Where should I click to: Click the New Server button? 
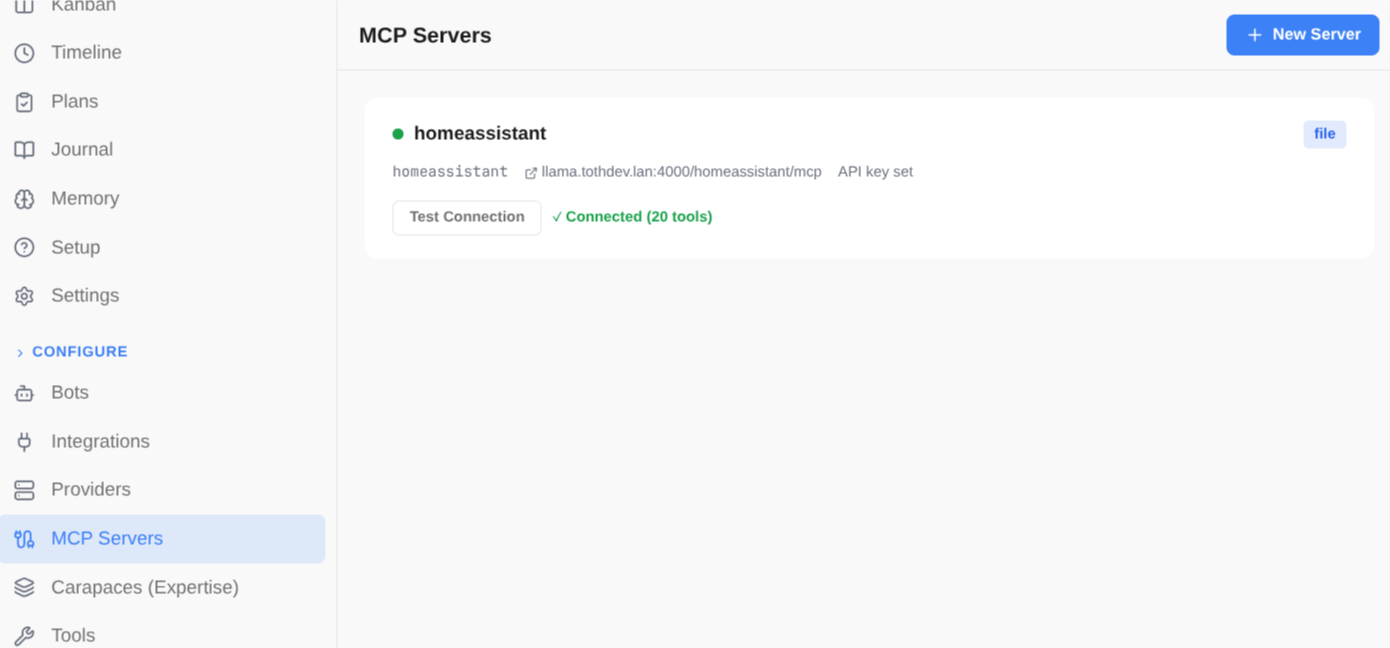(x=1302, y=34)
